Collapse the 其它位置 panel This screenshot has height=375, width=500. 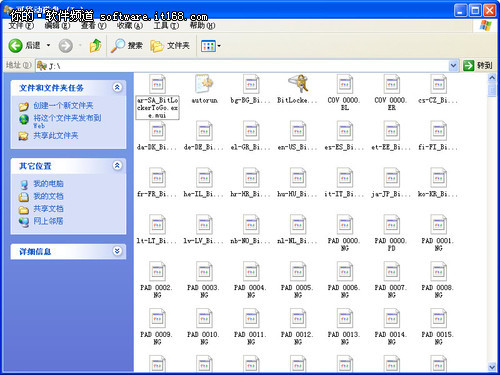[117, 165]
